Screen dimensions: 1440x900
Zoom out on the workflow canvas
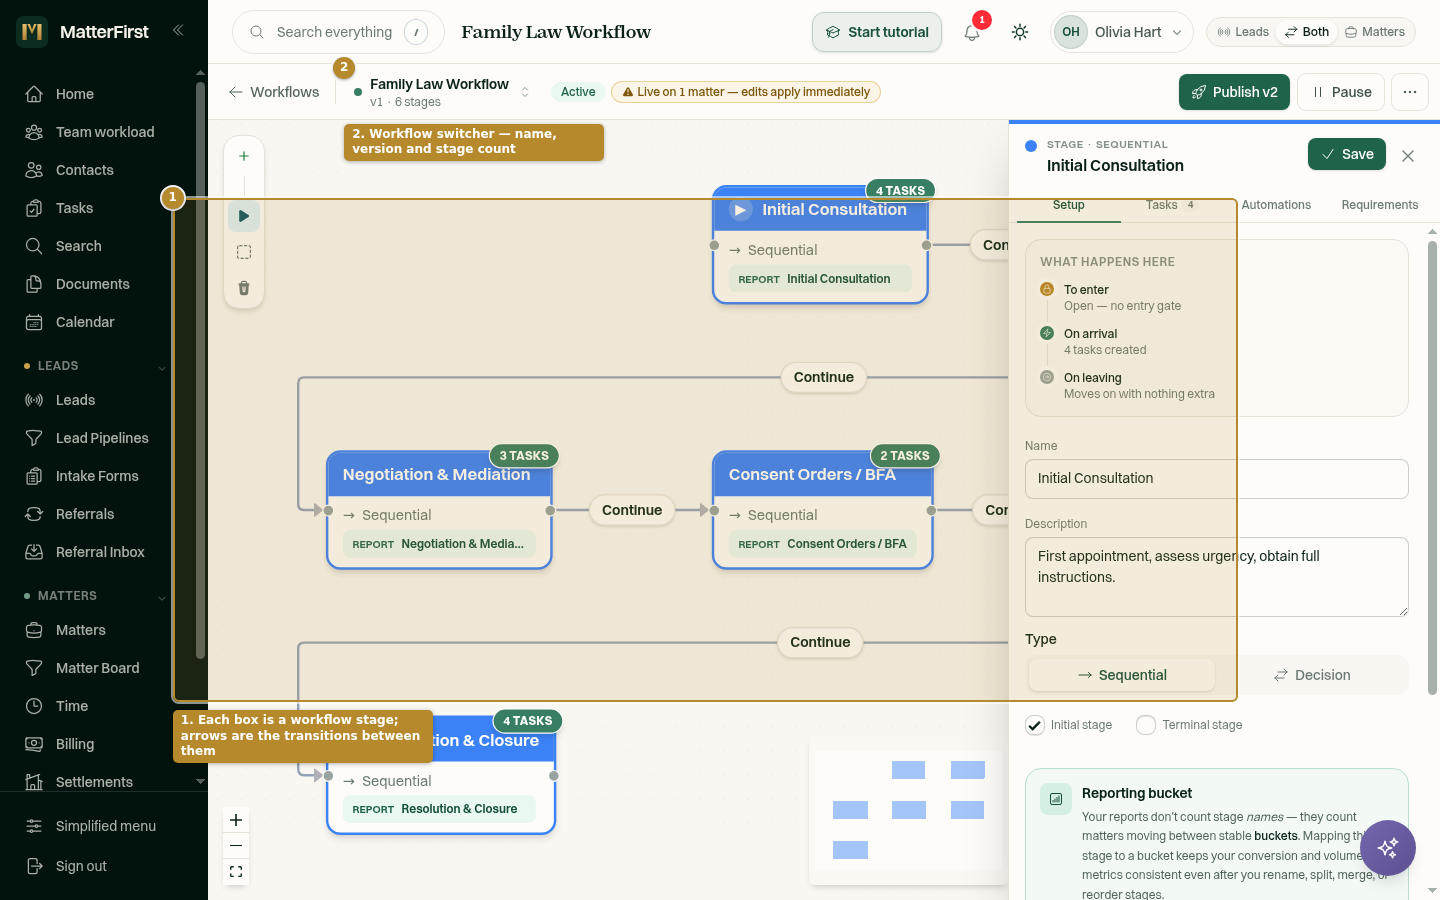tap(236, 846)
